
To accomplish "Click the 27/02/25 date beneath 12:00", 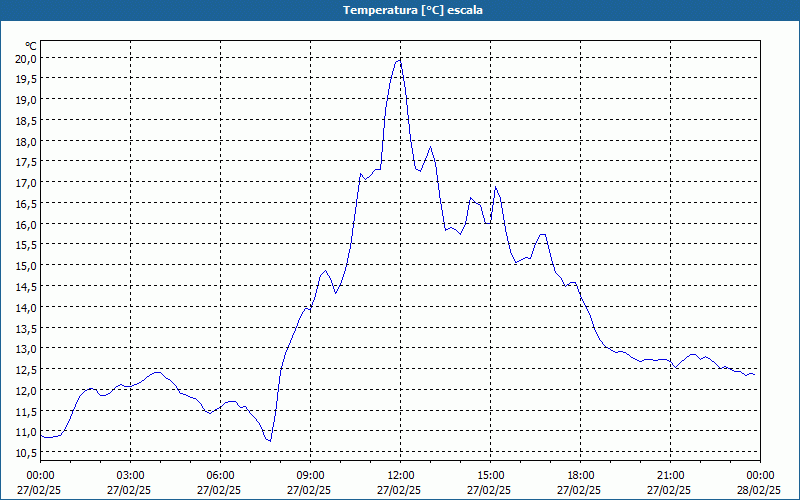I will [x=399, y=490].
